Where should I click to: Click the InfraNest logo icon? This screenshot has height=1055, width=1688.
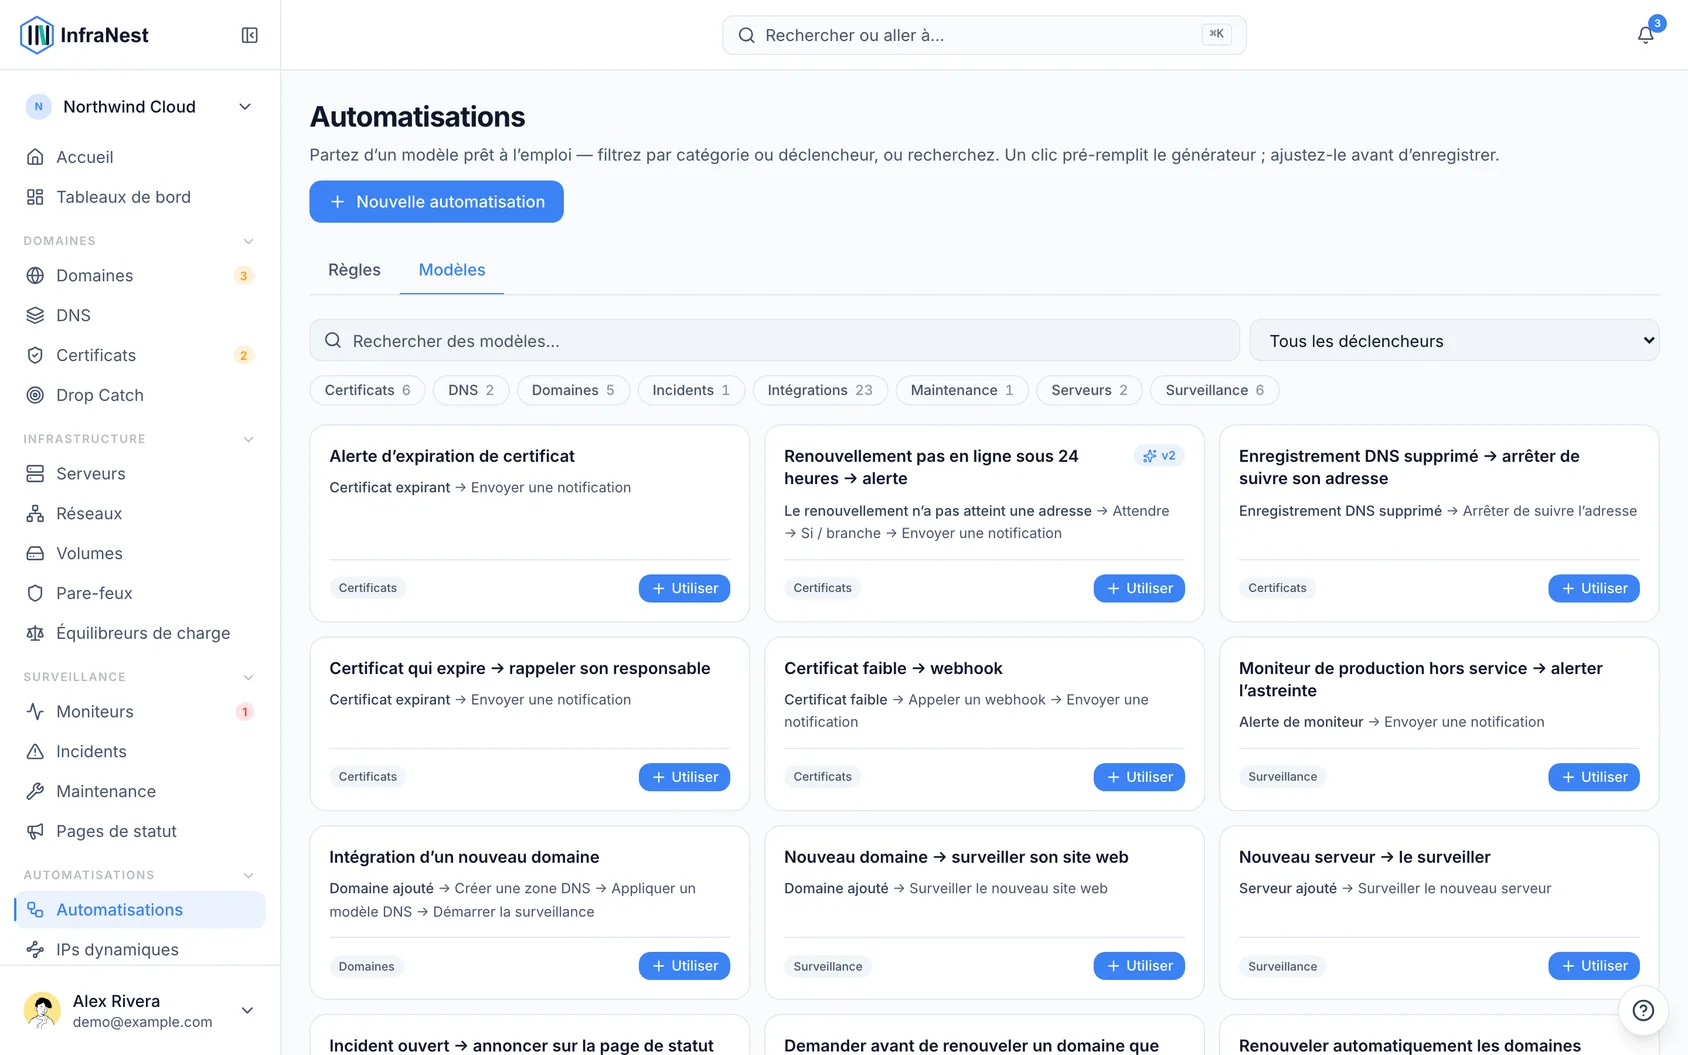(x=37, y=35)
